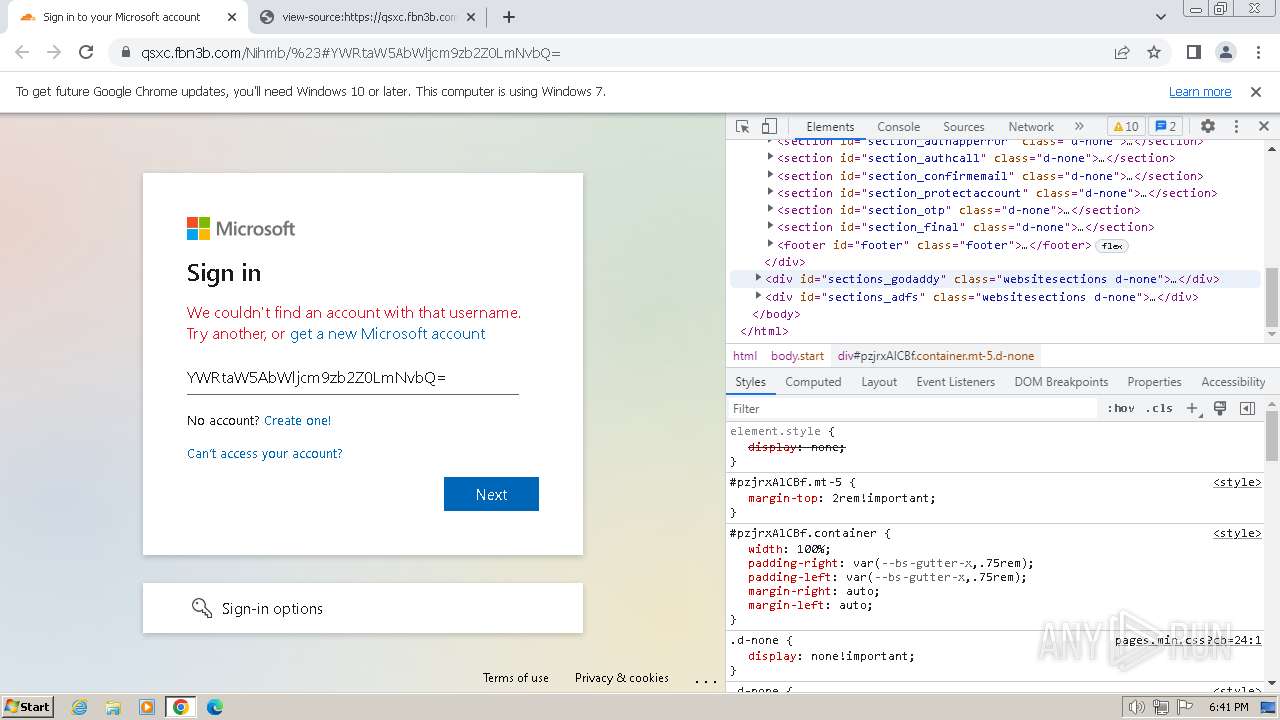Open pages.min.css source link
Image resolution: width=1280 pixels, height=720 pixels.
1188,640
